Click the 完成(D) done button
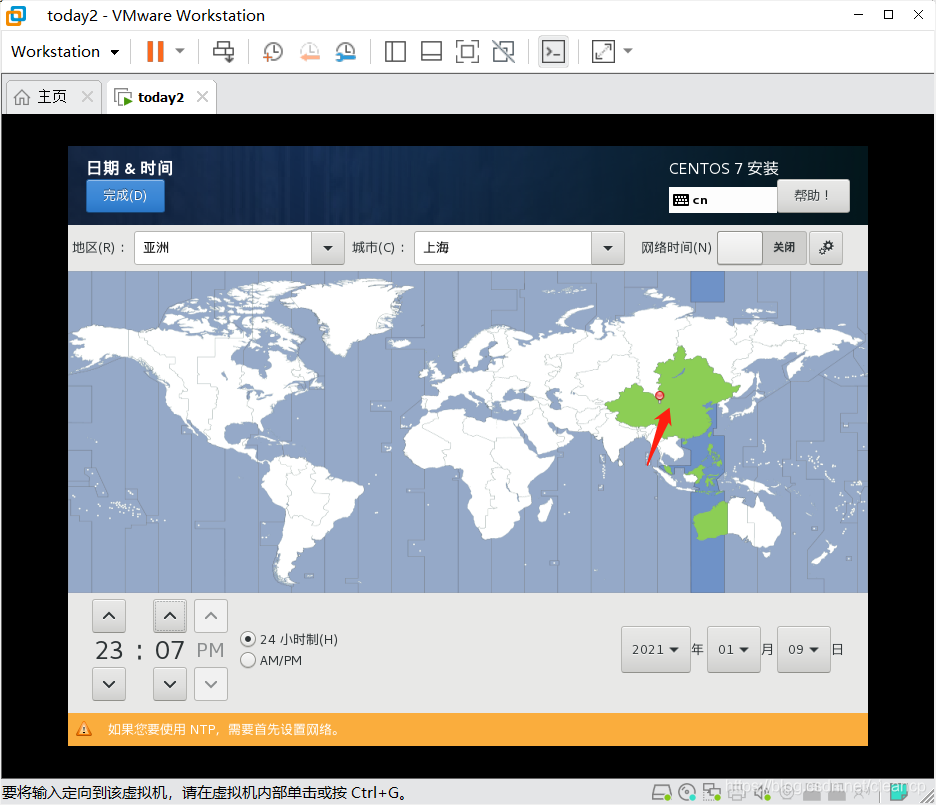This screenshot has width=936, height=805. (125, 196)
